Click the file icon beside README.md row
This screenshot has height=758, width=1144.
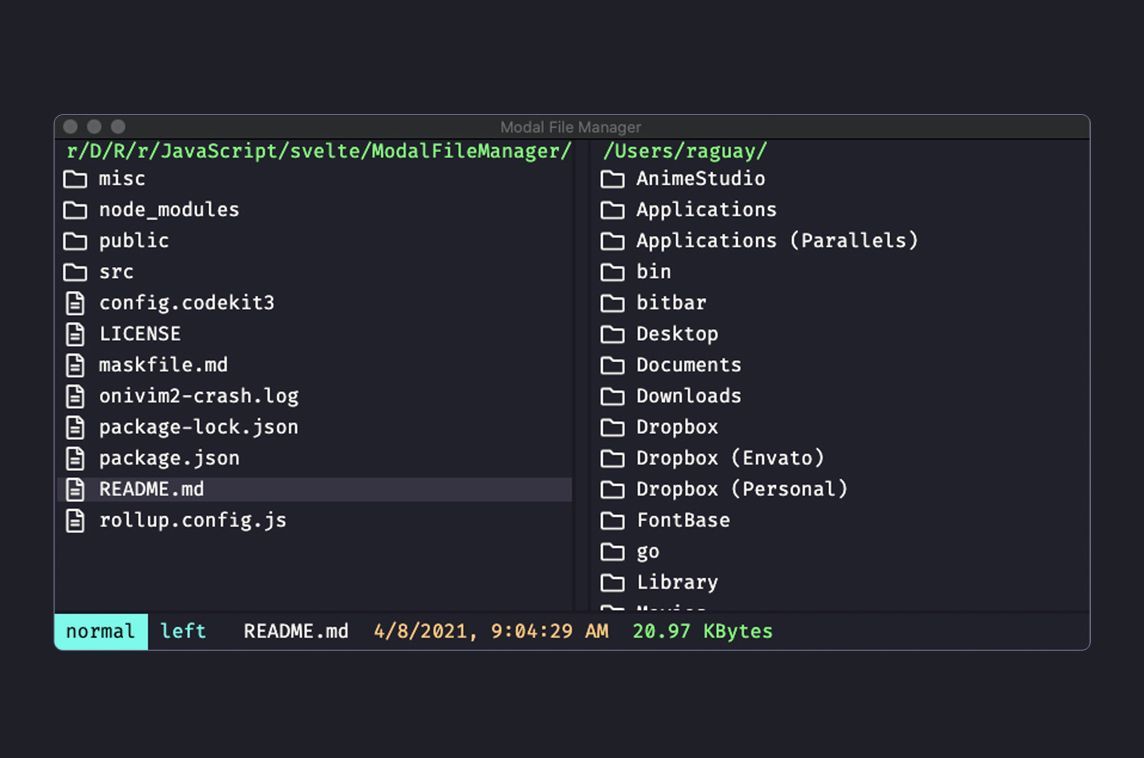point(75,490)
